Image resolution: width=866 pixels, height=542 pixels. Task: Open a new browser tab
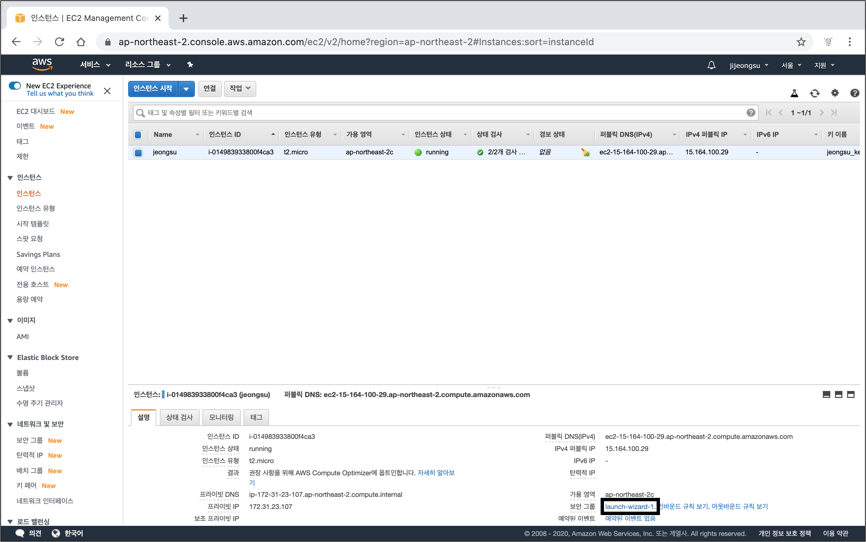(183, 18)
